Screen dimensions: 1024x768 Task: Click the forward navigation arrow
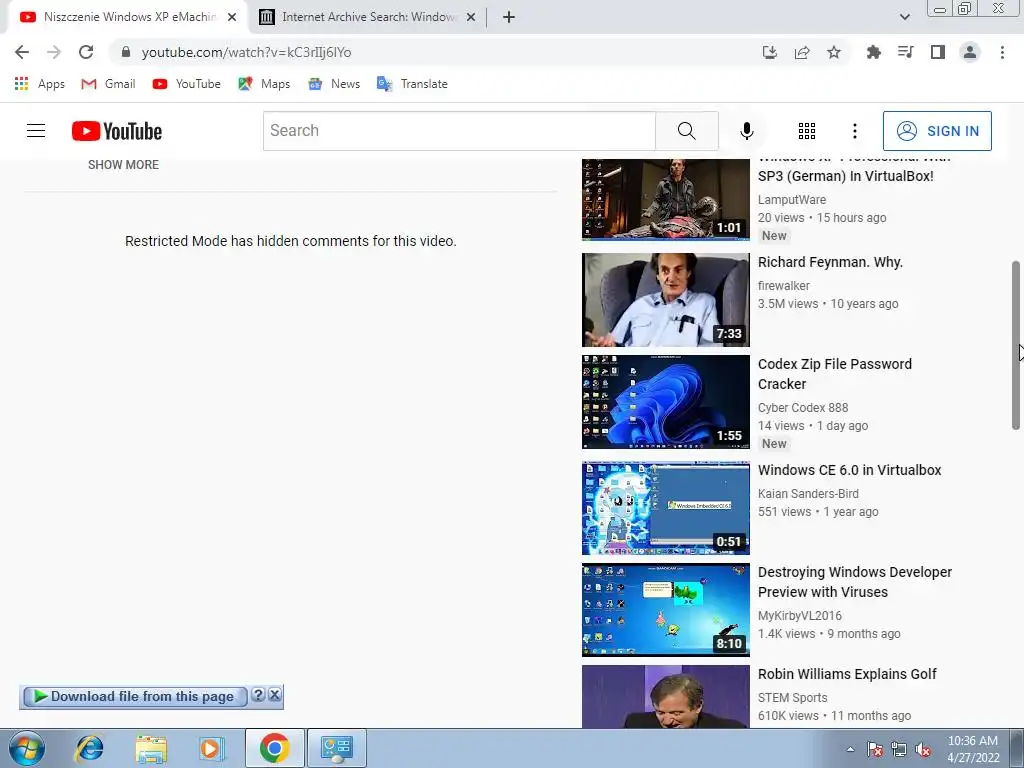tap(54, 52)
